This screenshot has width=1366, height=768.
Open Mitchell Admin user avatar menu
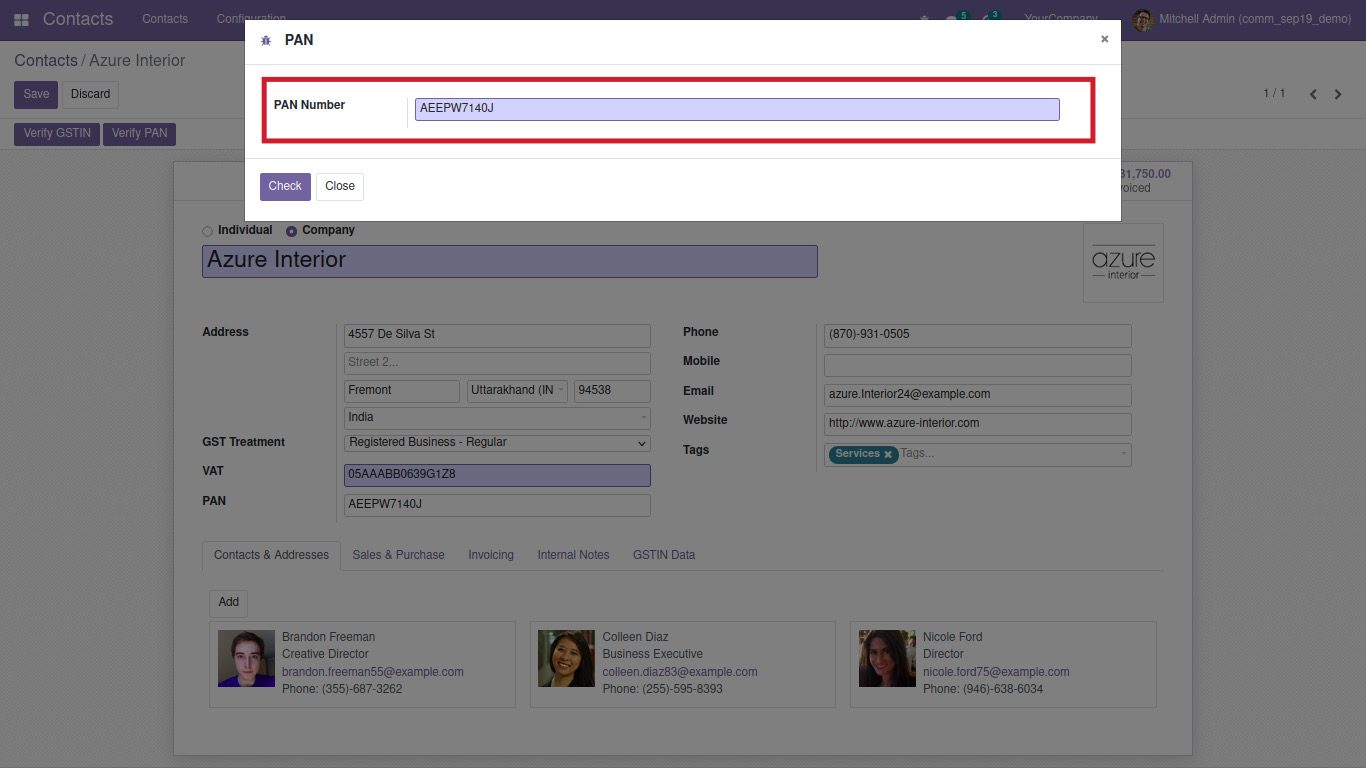(x=1142, y=19)
